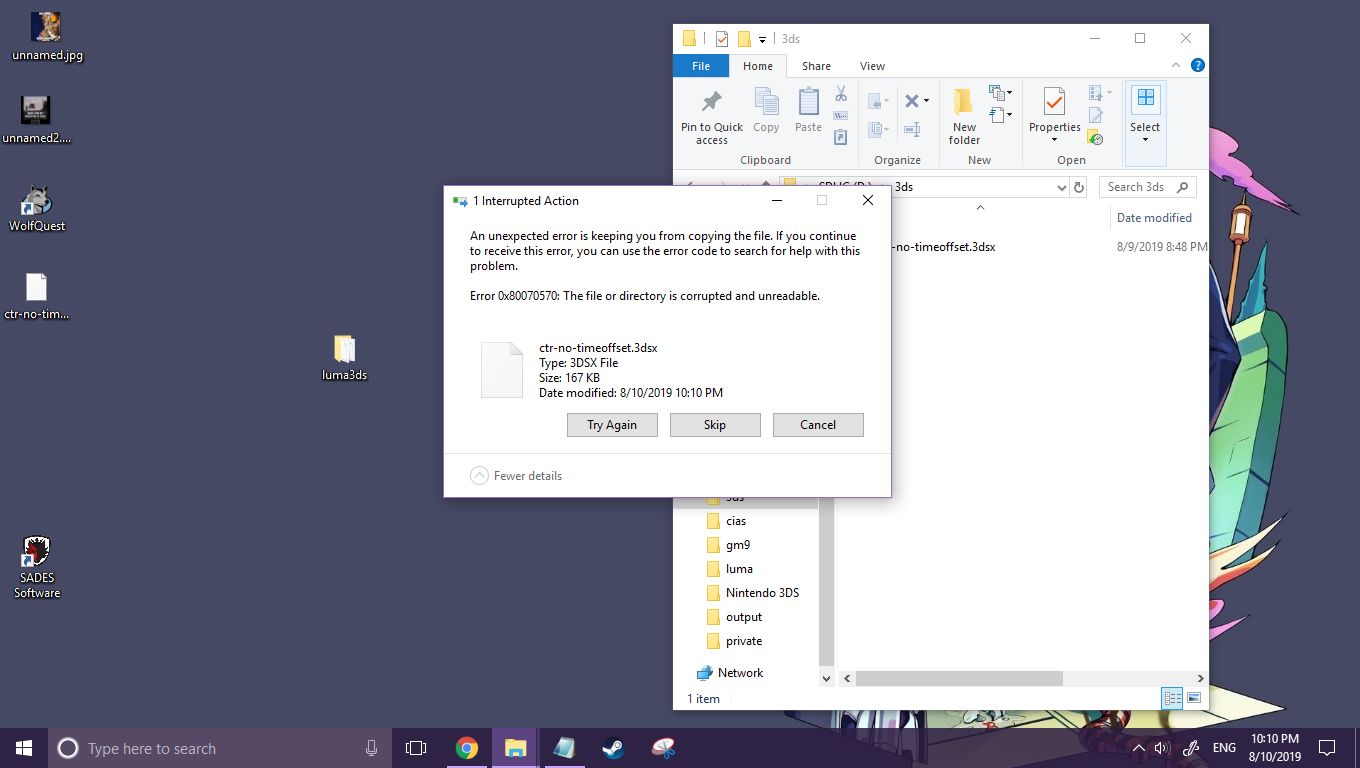Click Pin to Quick access in ribbon
1360x768 pixels.
pyautogui.click(x=712, y=118)
